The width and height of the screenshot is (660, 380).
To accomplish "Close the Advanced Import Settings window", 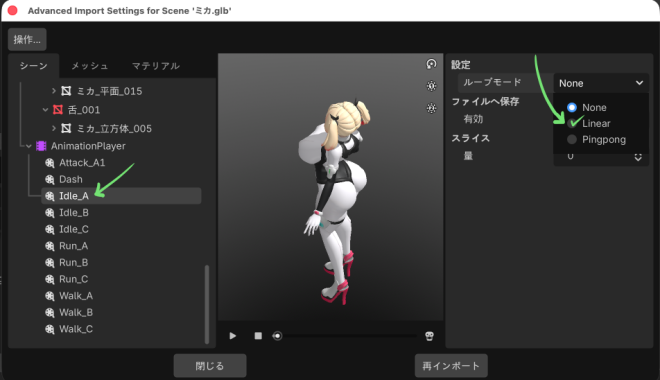I will 13,10.
